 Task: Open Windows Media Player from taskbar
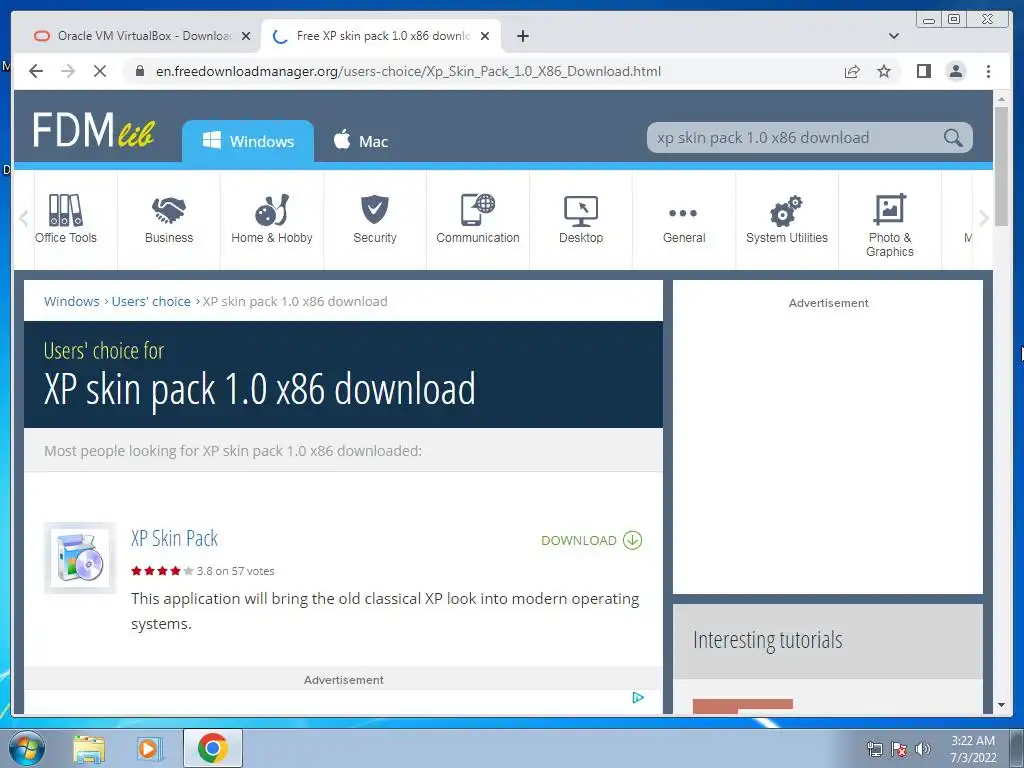tap(150, 749)
